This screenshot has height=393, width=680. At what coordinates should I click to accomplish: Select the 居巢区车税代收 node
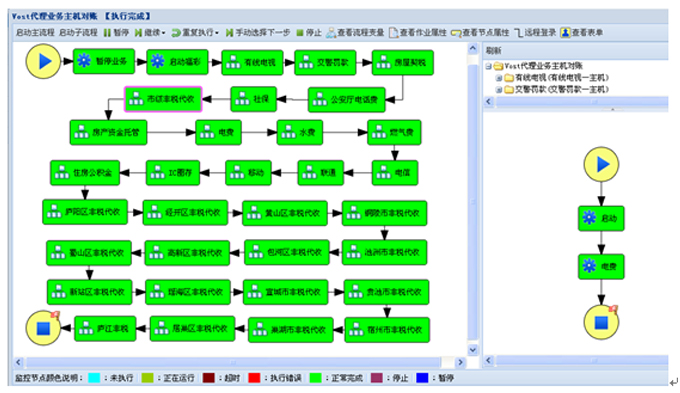[193, 328]
